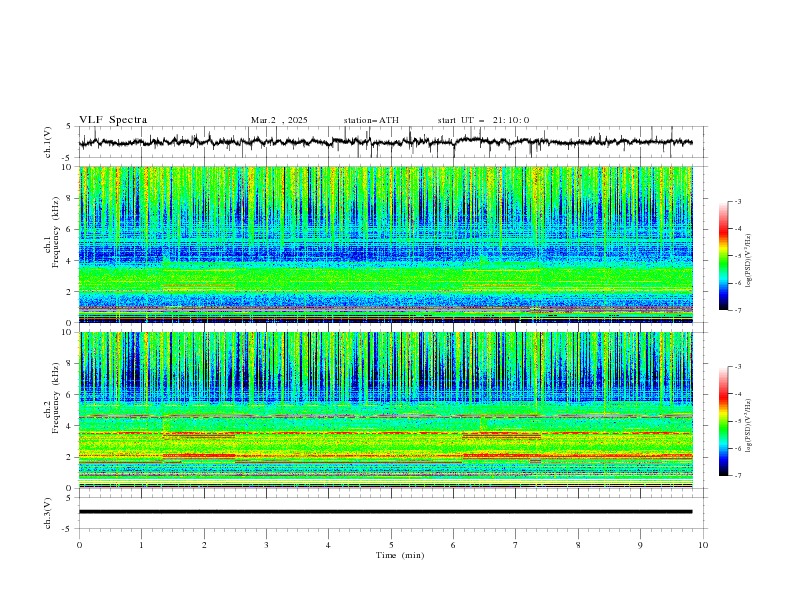Click the flat ch.3 voltage trace

(x=385, y=512)
